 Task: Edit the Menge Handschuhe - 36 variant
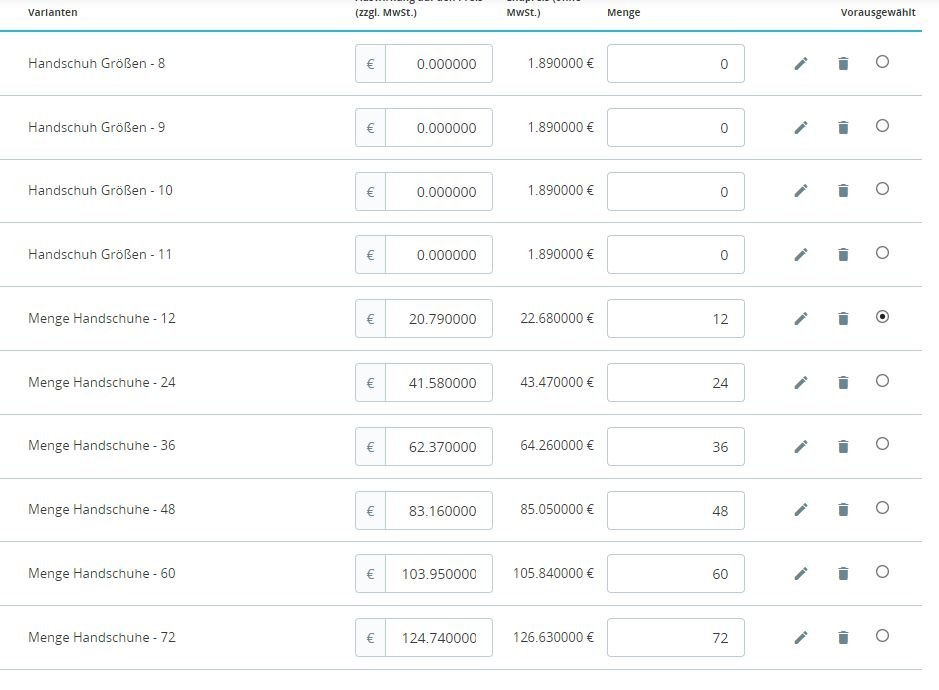pos(801,447)
